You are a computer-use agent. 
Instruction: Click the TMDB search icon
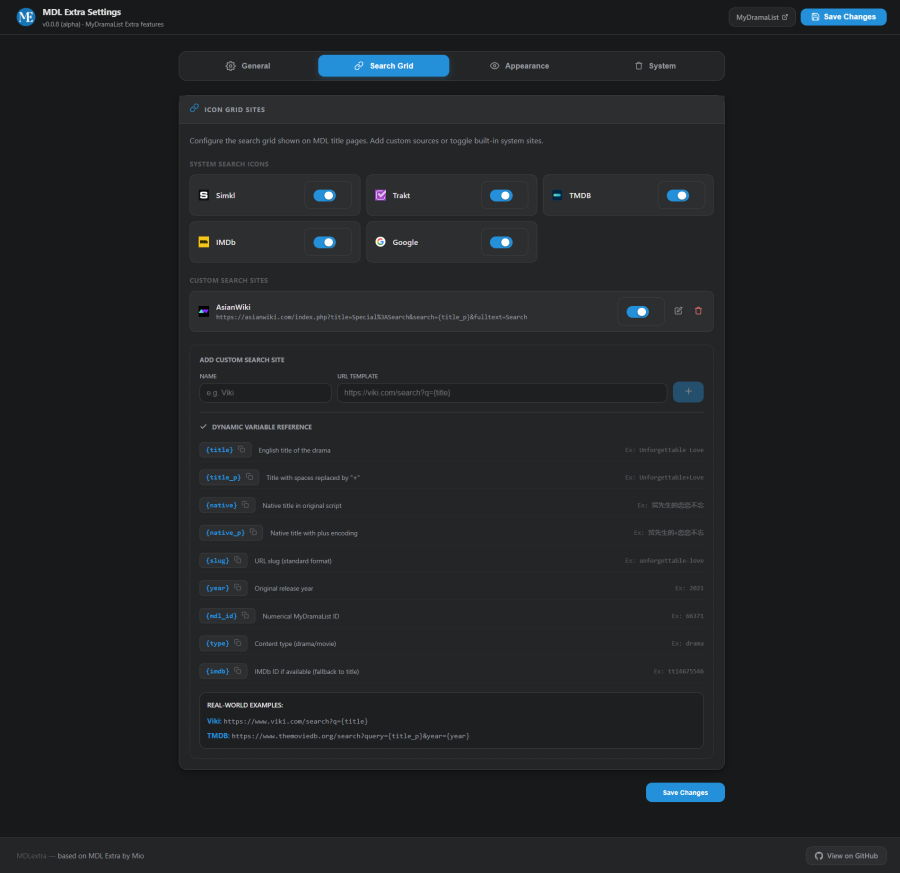557,195
